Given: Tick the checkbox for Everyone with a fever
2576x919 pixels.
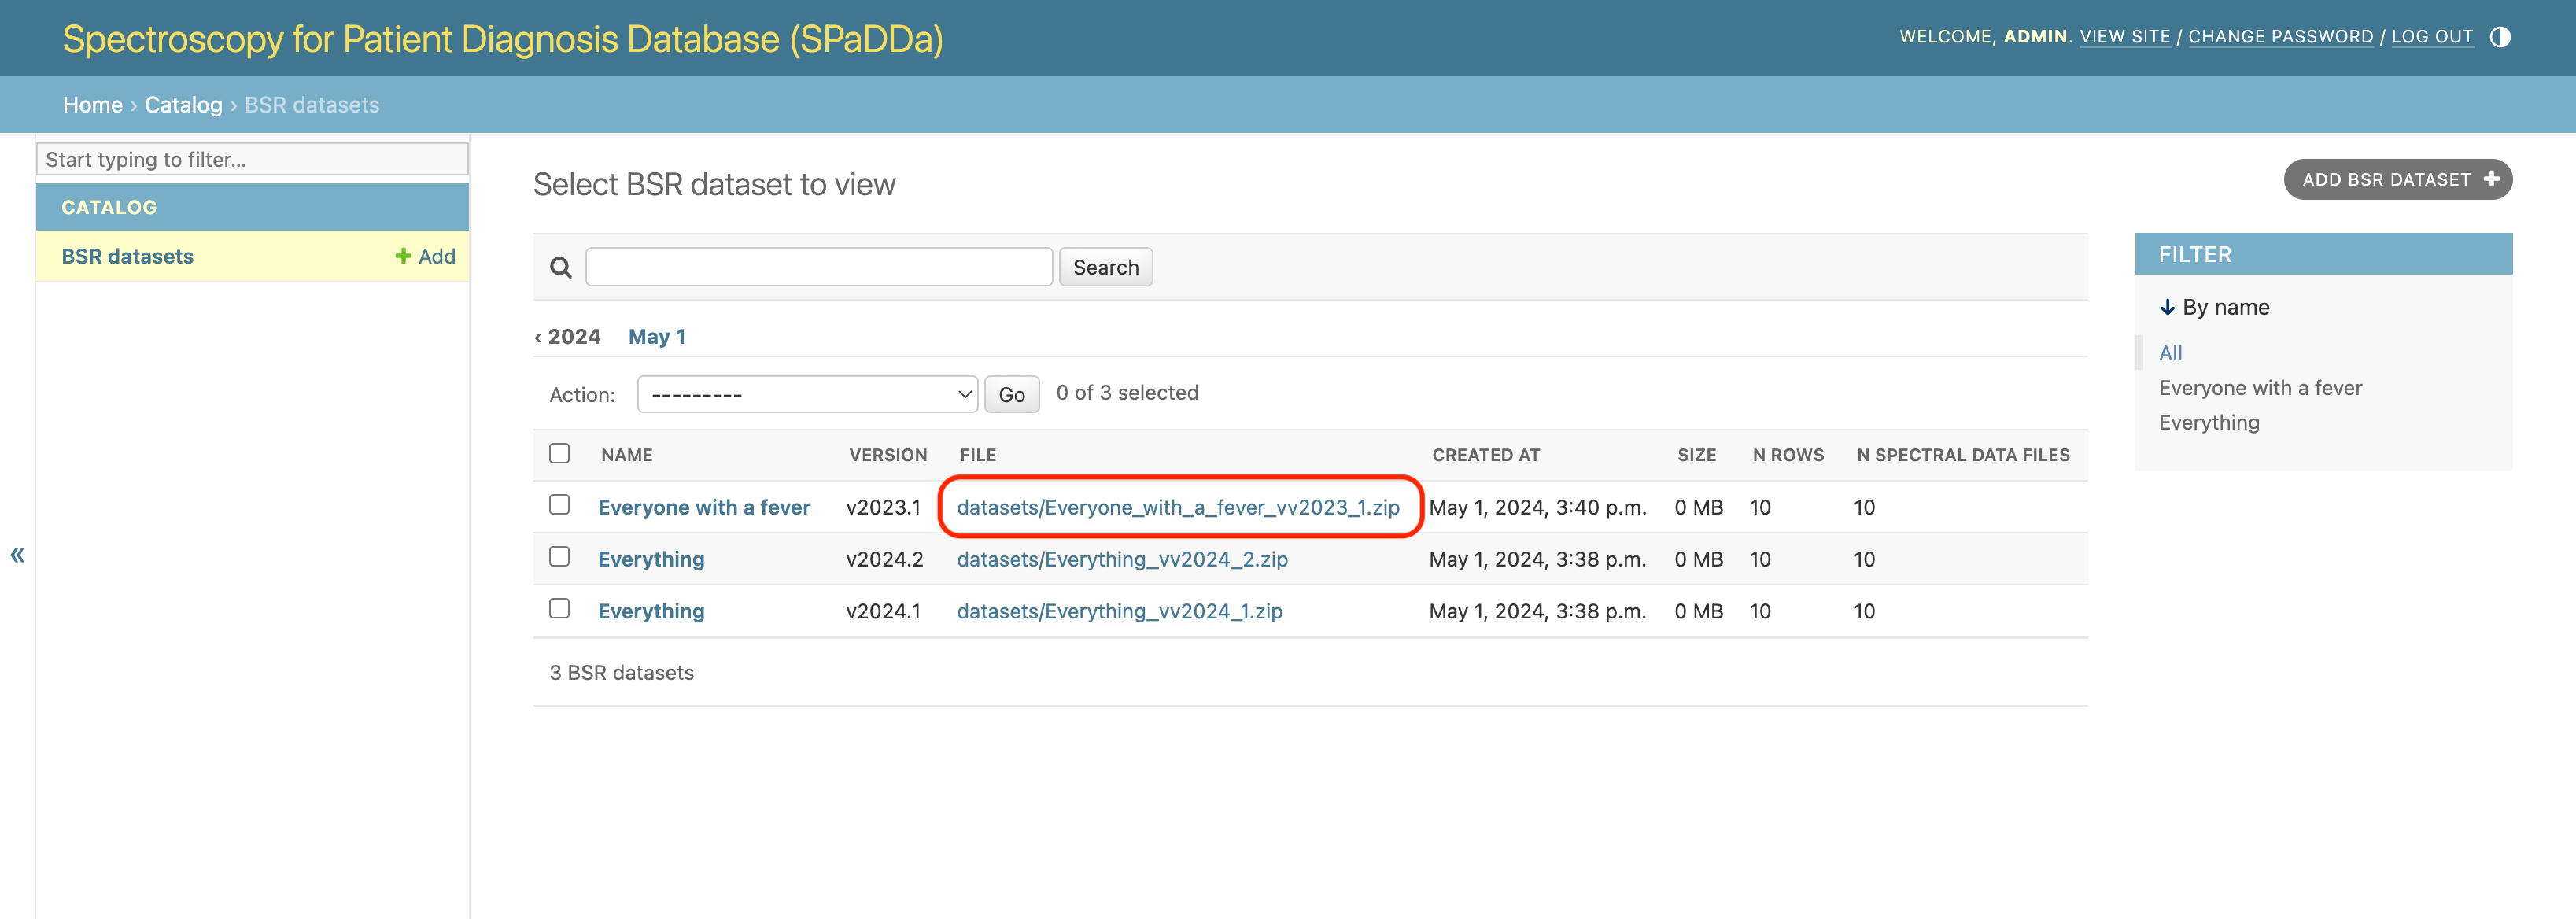Looking at the screenshot, I should 559,505.
